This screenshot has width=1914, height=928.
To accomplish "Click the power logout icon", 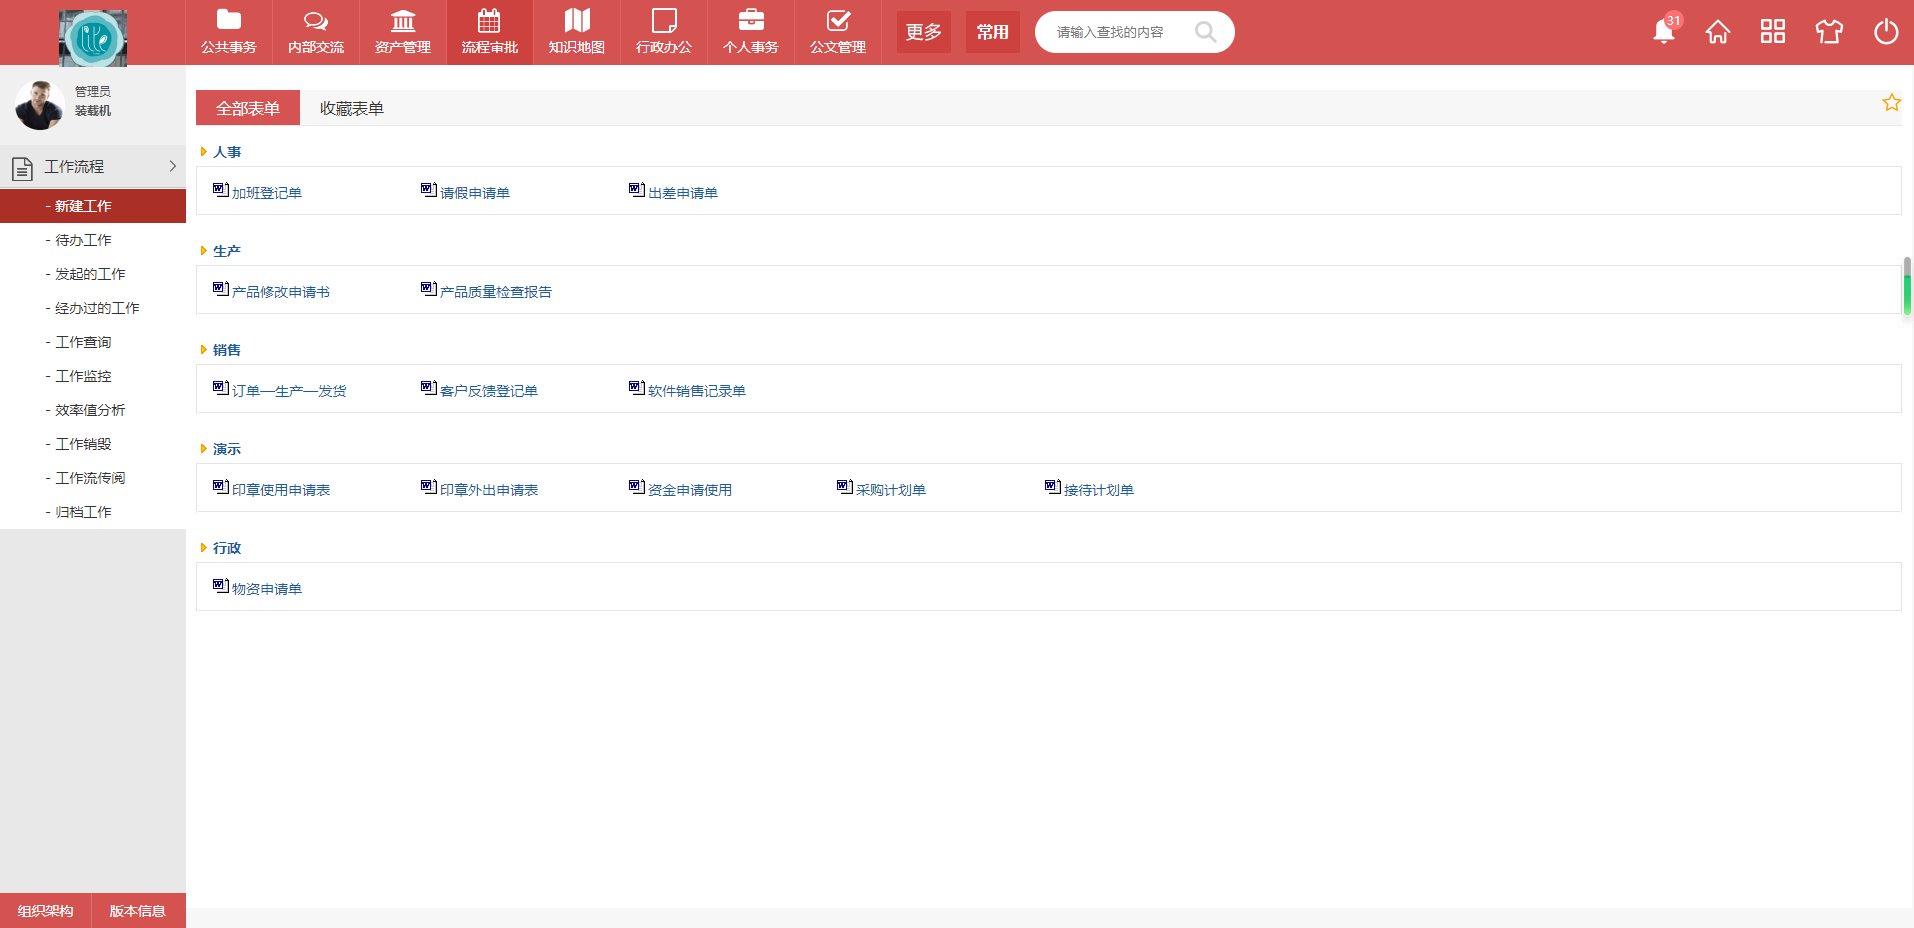I will (1885, 32).
